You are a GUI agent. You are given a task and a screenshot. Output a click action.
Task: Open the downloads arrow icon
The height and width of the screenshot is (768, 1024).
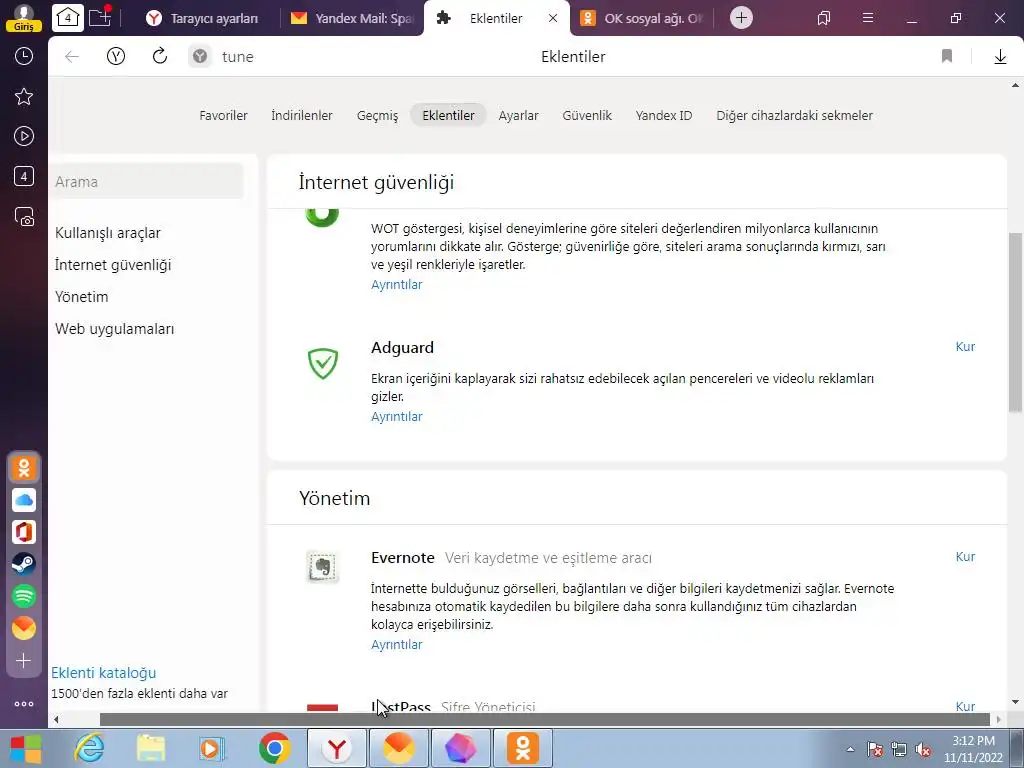(1000, 57)
